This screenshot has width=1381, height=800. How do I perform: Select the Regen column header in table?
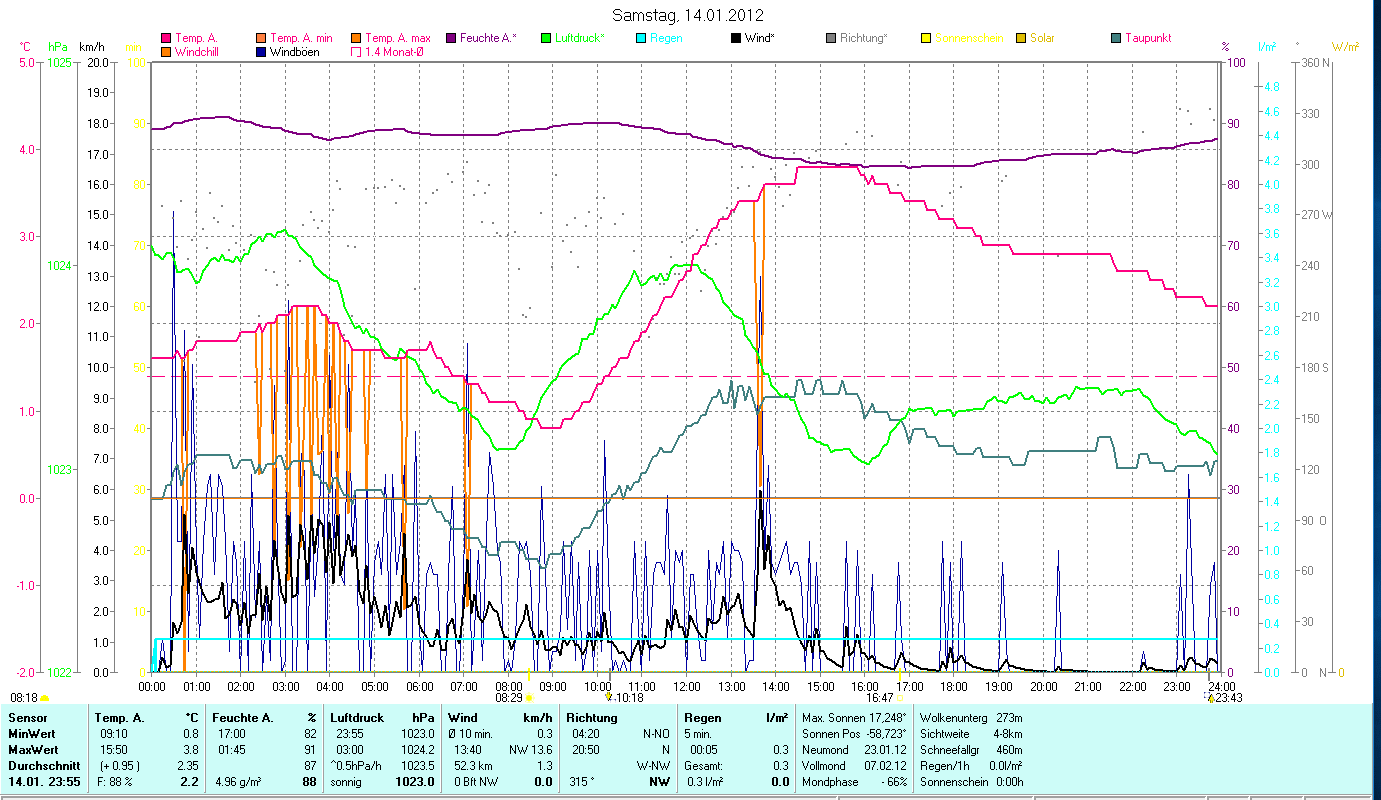(701, 717)
